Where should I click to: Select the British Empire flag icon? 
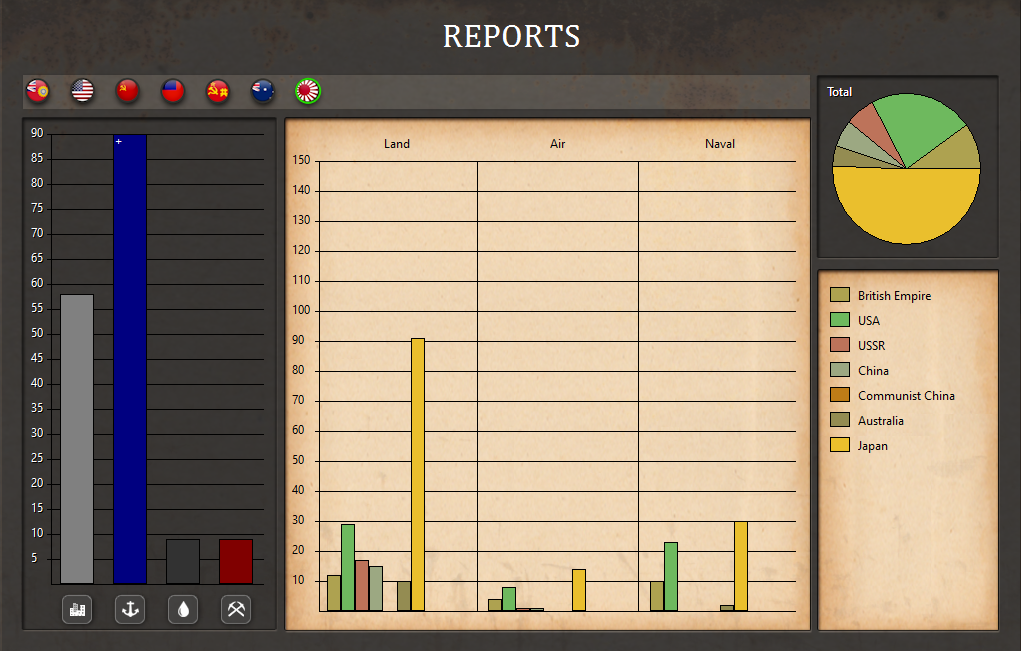38,90
